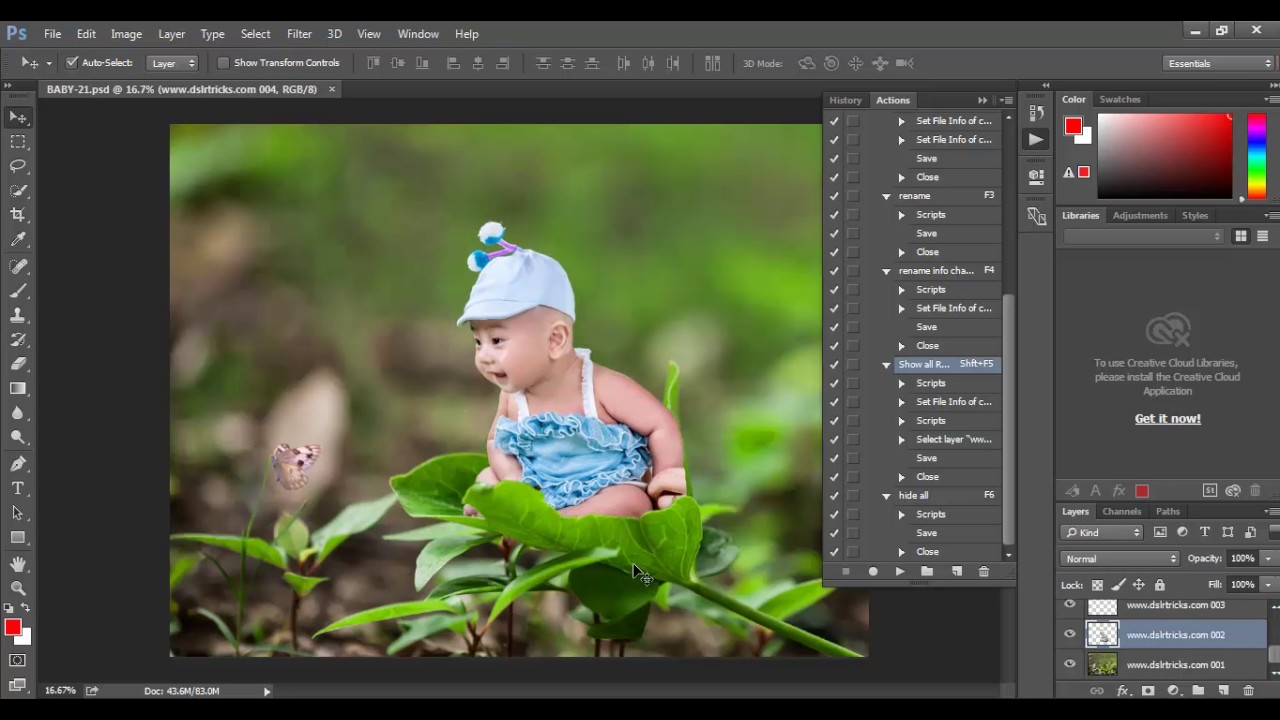Open the Essentials workspace dropdown
The width and height of the screenshot is (1280, 720).
tap(1219, 63)
